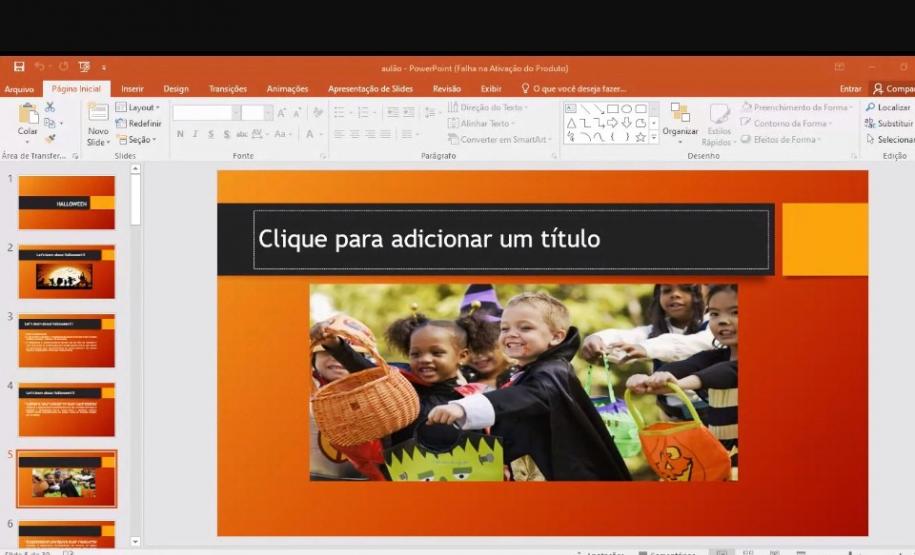This screenshot has width=915, height=555.
Task: Click the Redefinir button
Action: [x=138, y=123]
